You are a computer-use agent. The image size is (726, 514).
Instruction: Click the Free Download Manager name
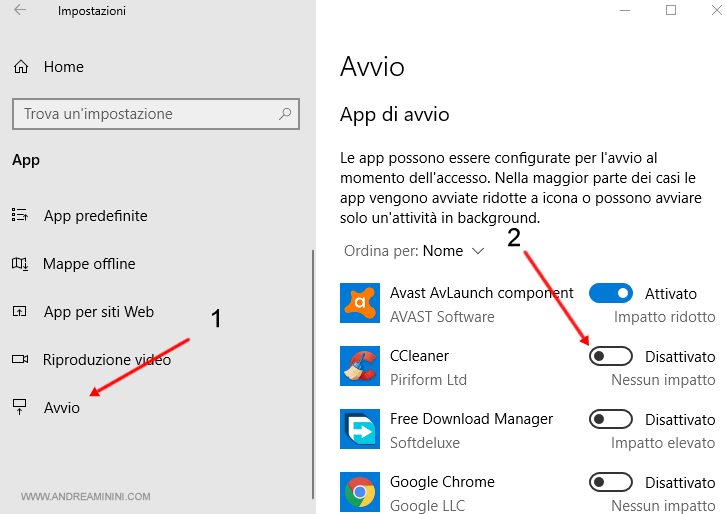(x=471, y=419)
